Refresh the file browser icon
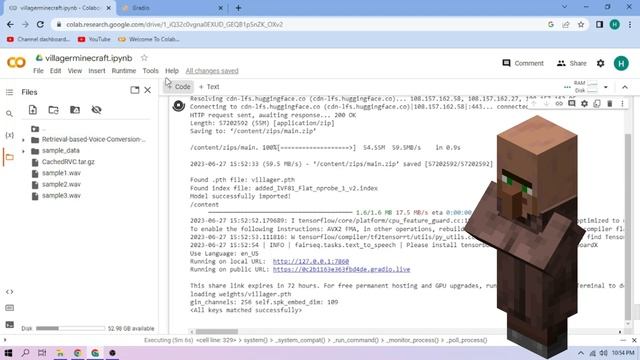Viewport: 640px width, 360px height. click(x=53, y=110)
